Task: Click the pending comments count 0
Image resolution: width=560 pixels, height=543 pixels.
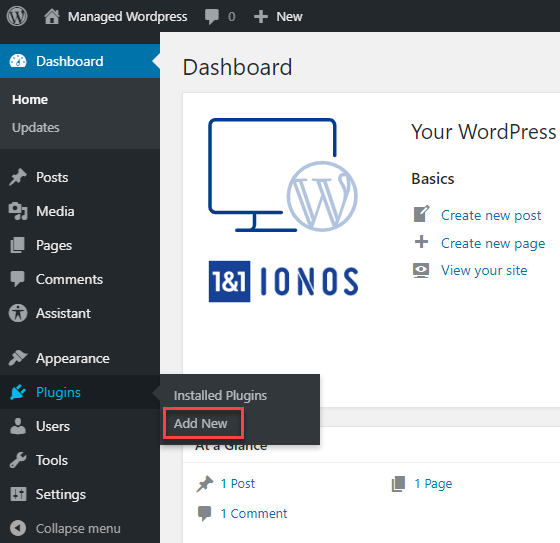Action: [232, 17]
